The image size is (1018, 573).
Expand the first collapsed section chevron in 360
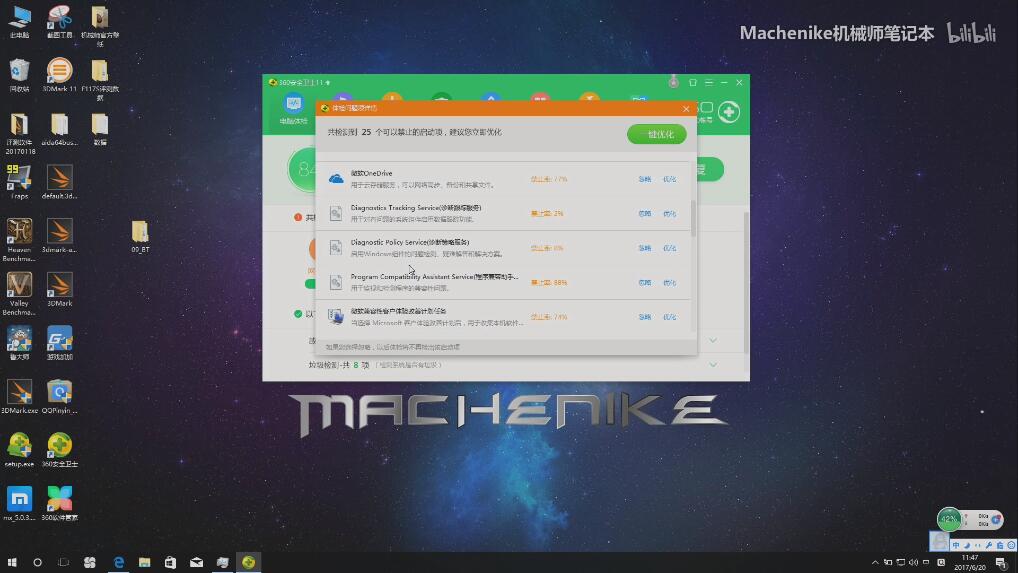pos(713,340)
